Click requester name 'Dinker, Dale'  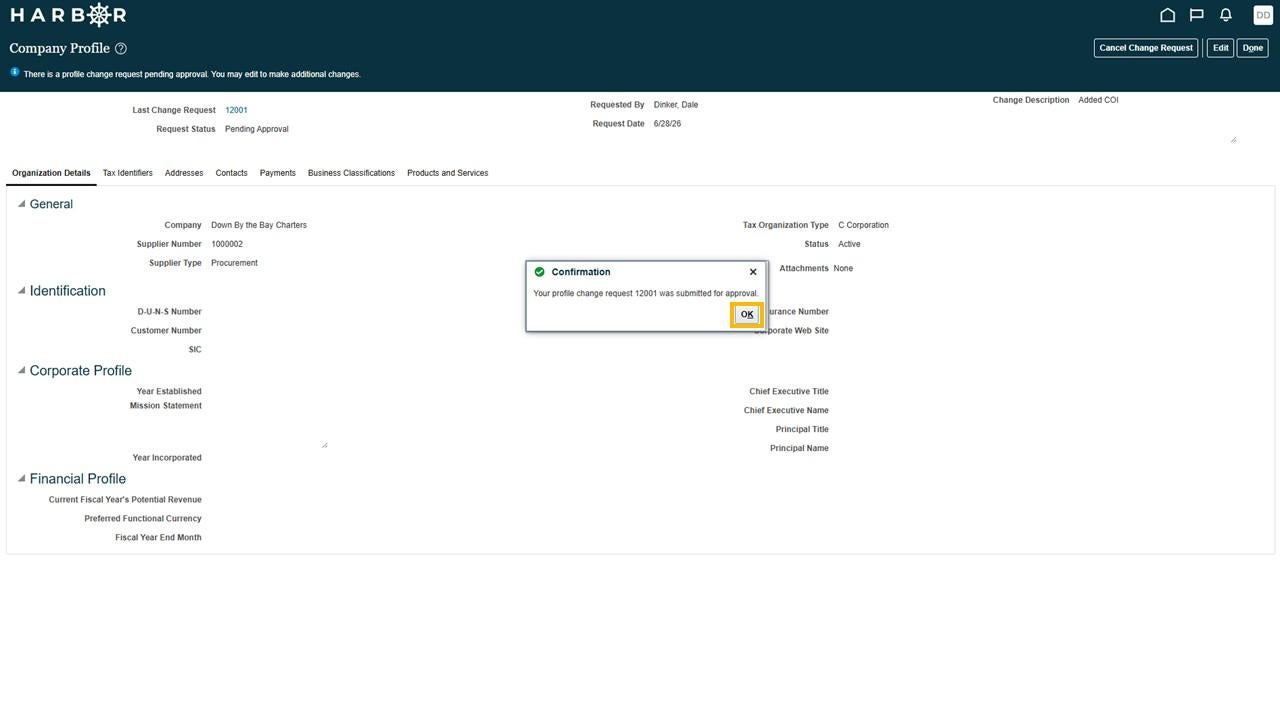click(x=676, y=105)
